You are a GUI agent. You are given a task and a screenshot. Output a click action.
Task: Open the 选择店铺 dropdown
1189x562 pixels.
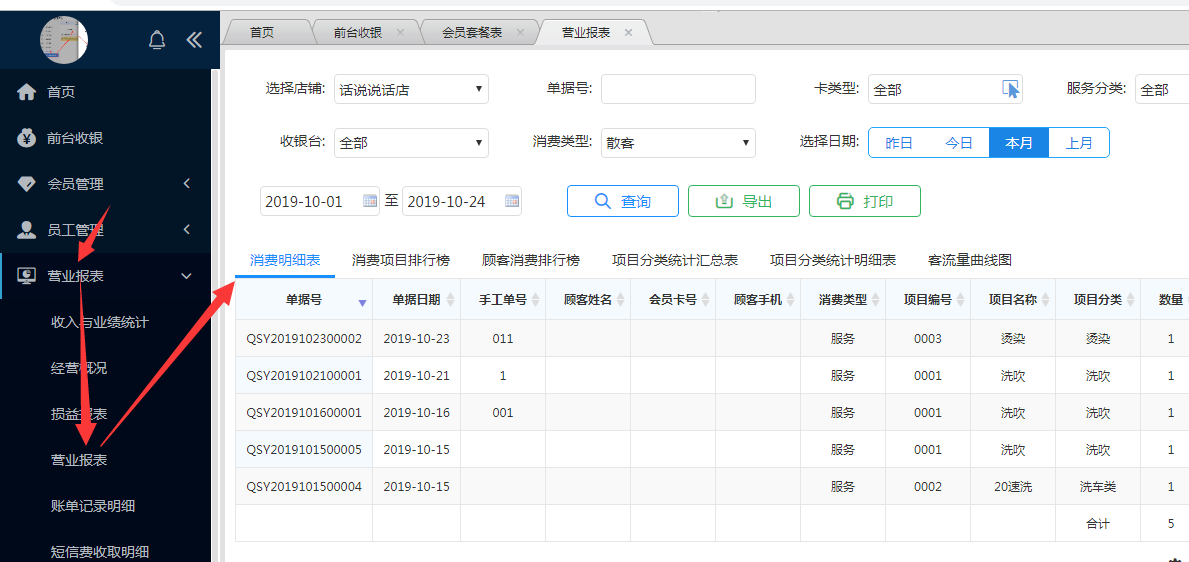coord(411,89)
